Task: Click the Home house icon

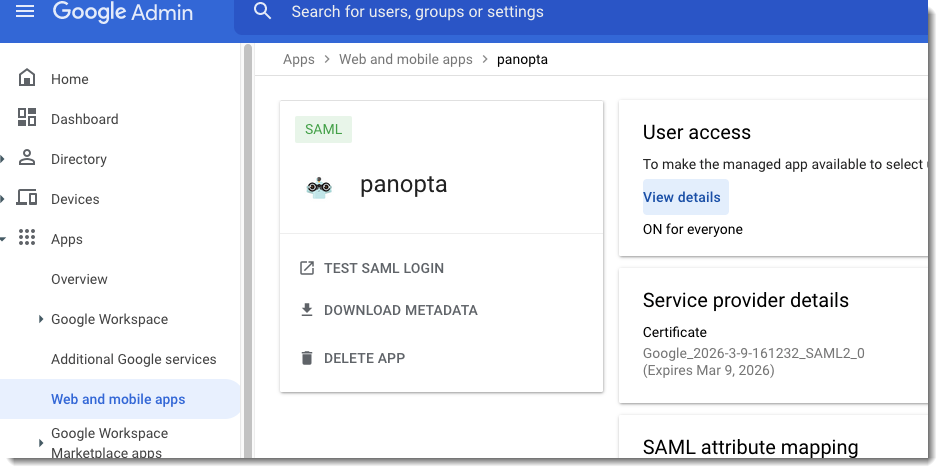Action: coord(27,79)
